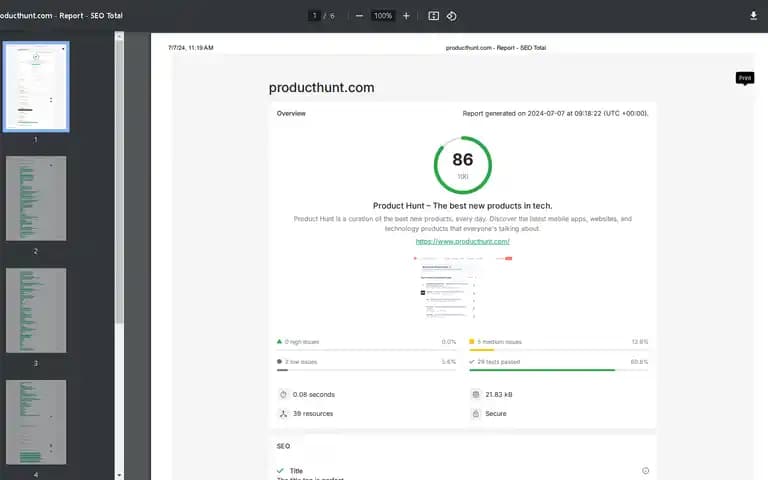Viewport: 768px width, 480px height.
Task: Click the page number input field
Action: (x=314, y=16)
